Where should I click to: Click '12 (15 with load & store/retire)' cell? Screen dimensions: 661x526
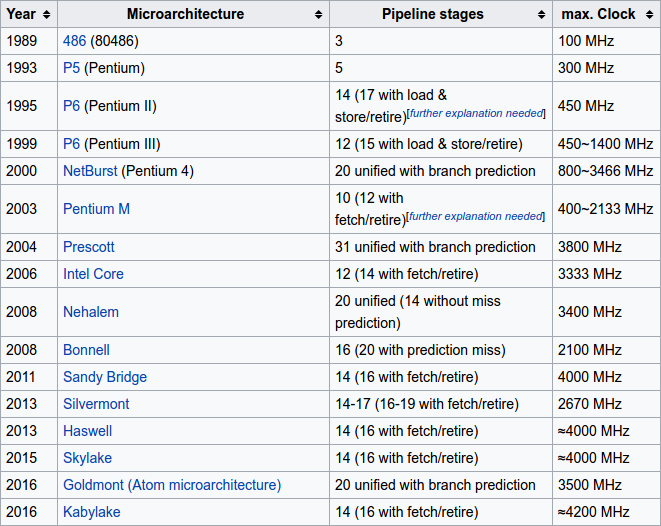(441, 144)
